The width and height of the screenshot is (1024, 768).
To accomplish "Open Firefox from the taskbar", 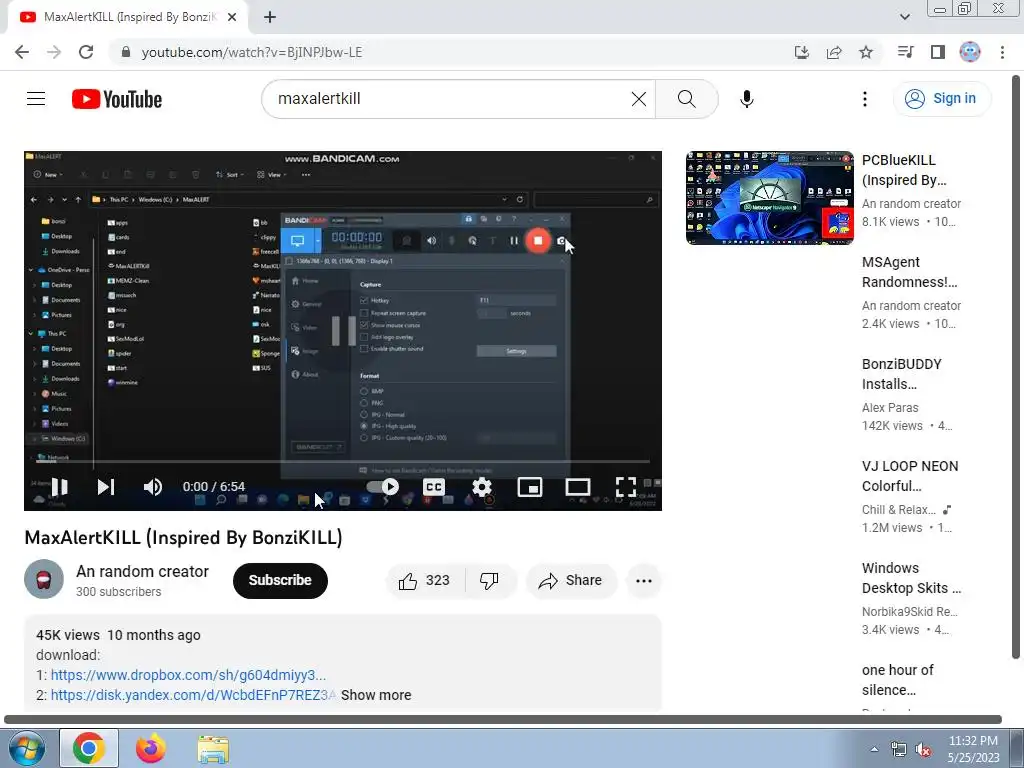I will (x=151, y=748).
